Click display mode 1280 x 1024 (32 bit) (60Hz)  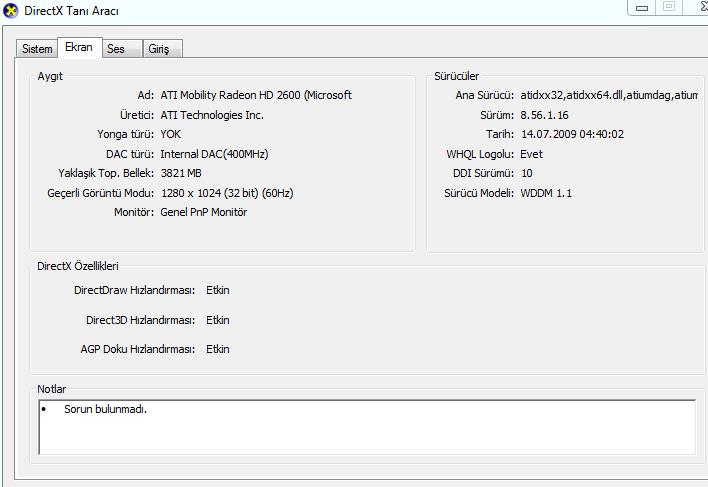coord(227,193)
